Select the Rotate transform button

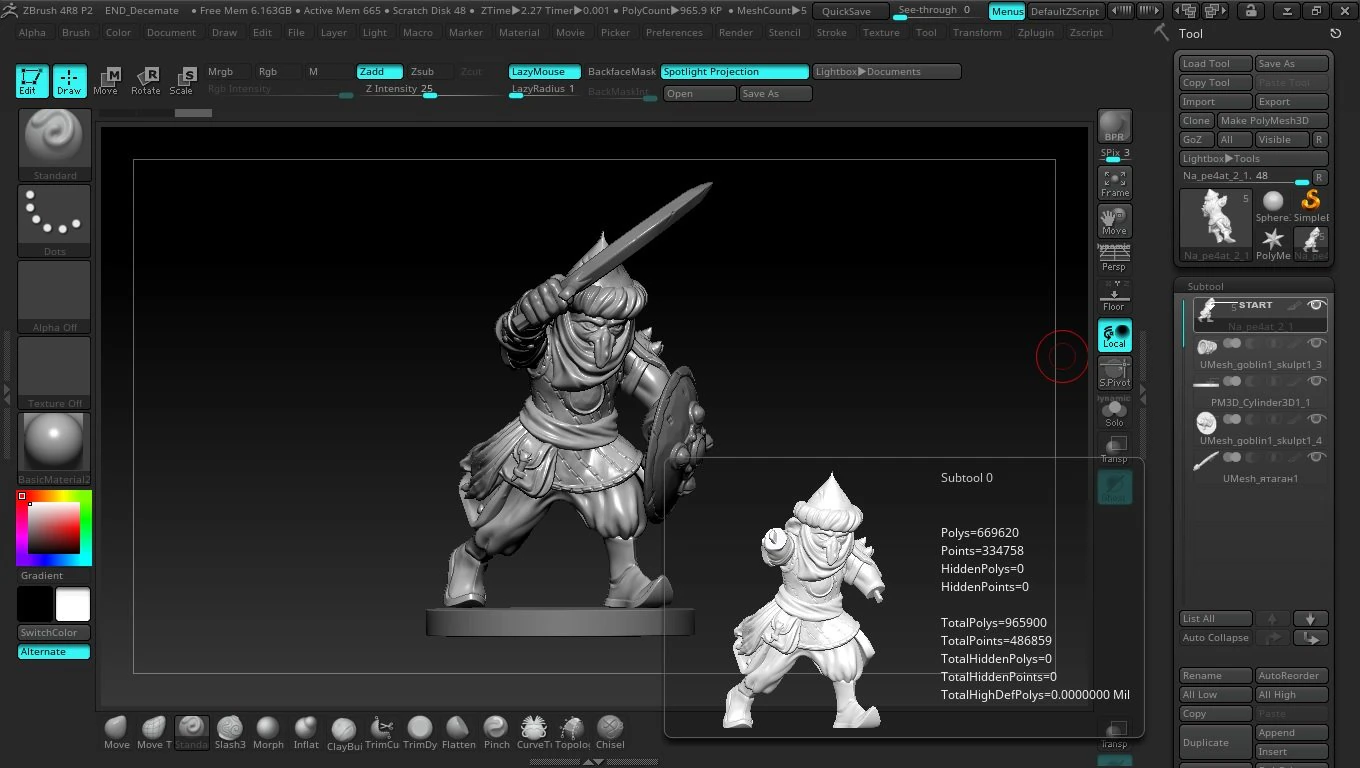tap(145, 81)
